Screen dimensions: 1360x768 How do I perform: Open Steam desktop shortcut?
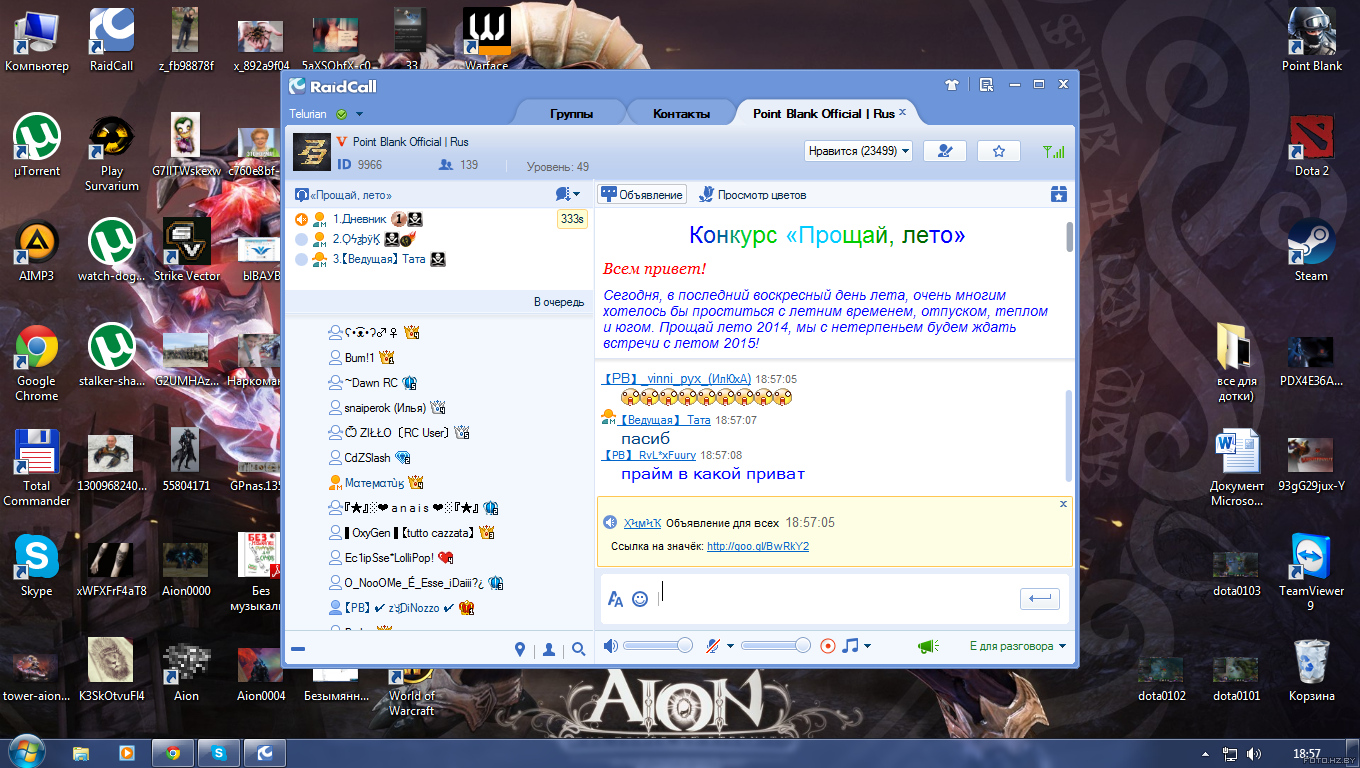(1311, 251)
